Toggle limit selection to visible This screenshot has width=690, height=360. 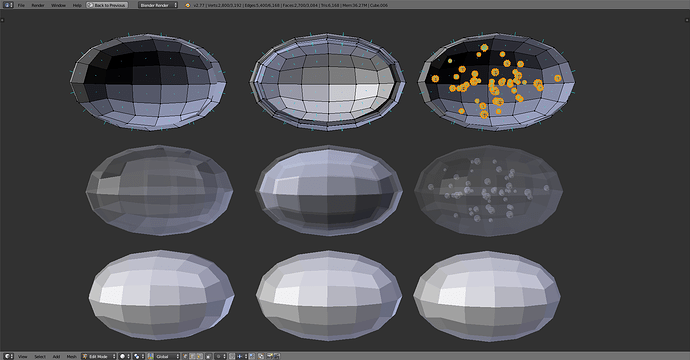pyautogui.click(x=209, y=356)
